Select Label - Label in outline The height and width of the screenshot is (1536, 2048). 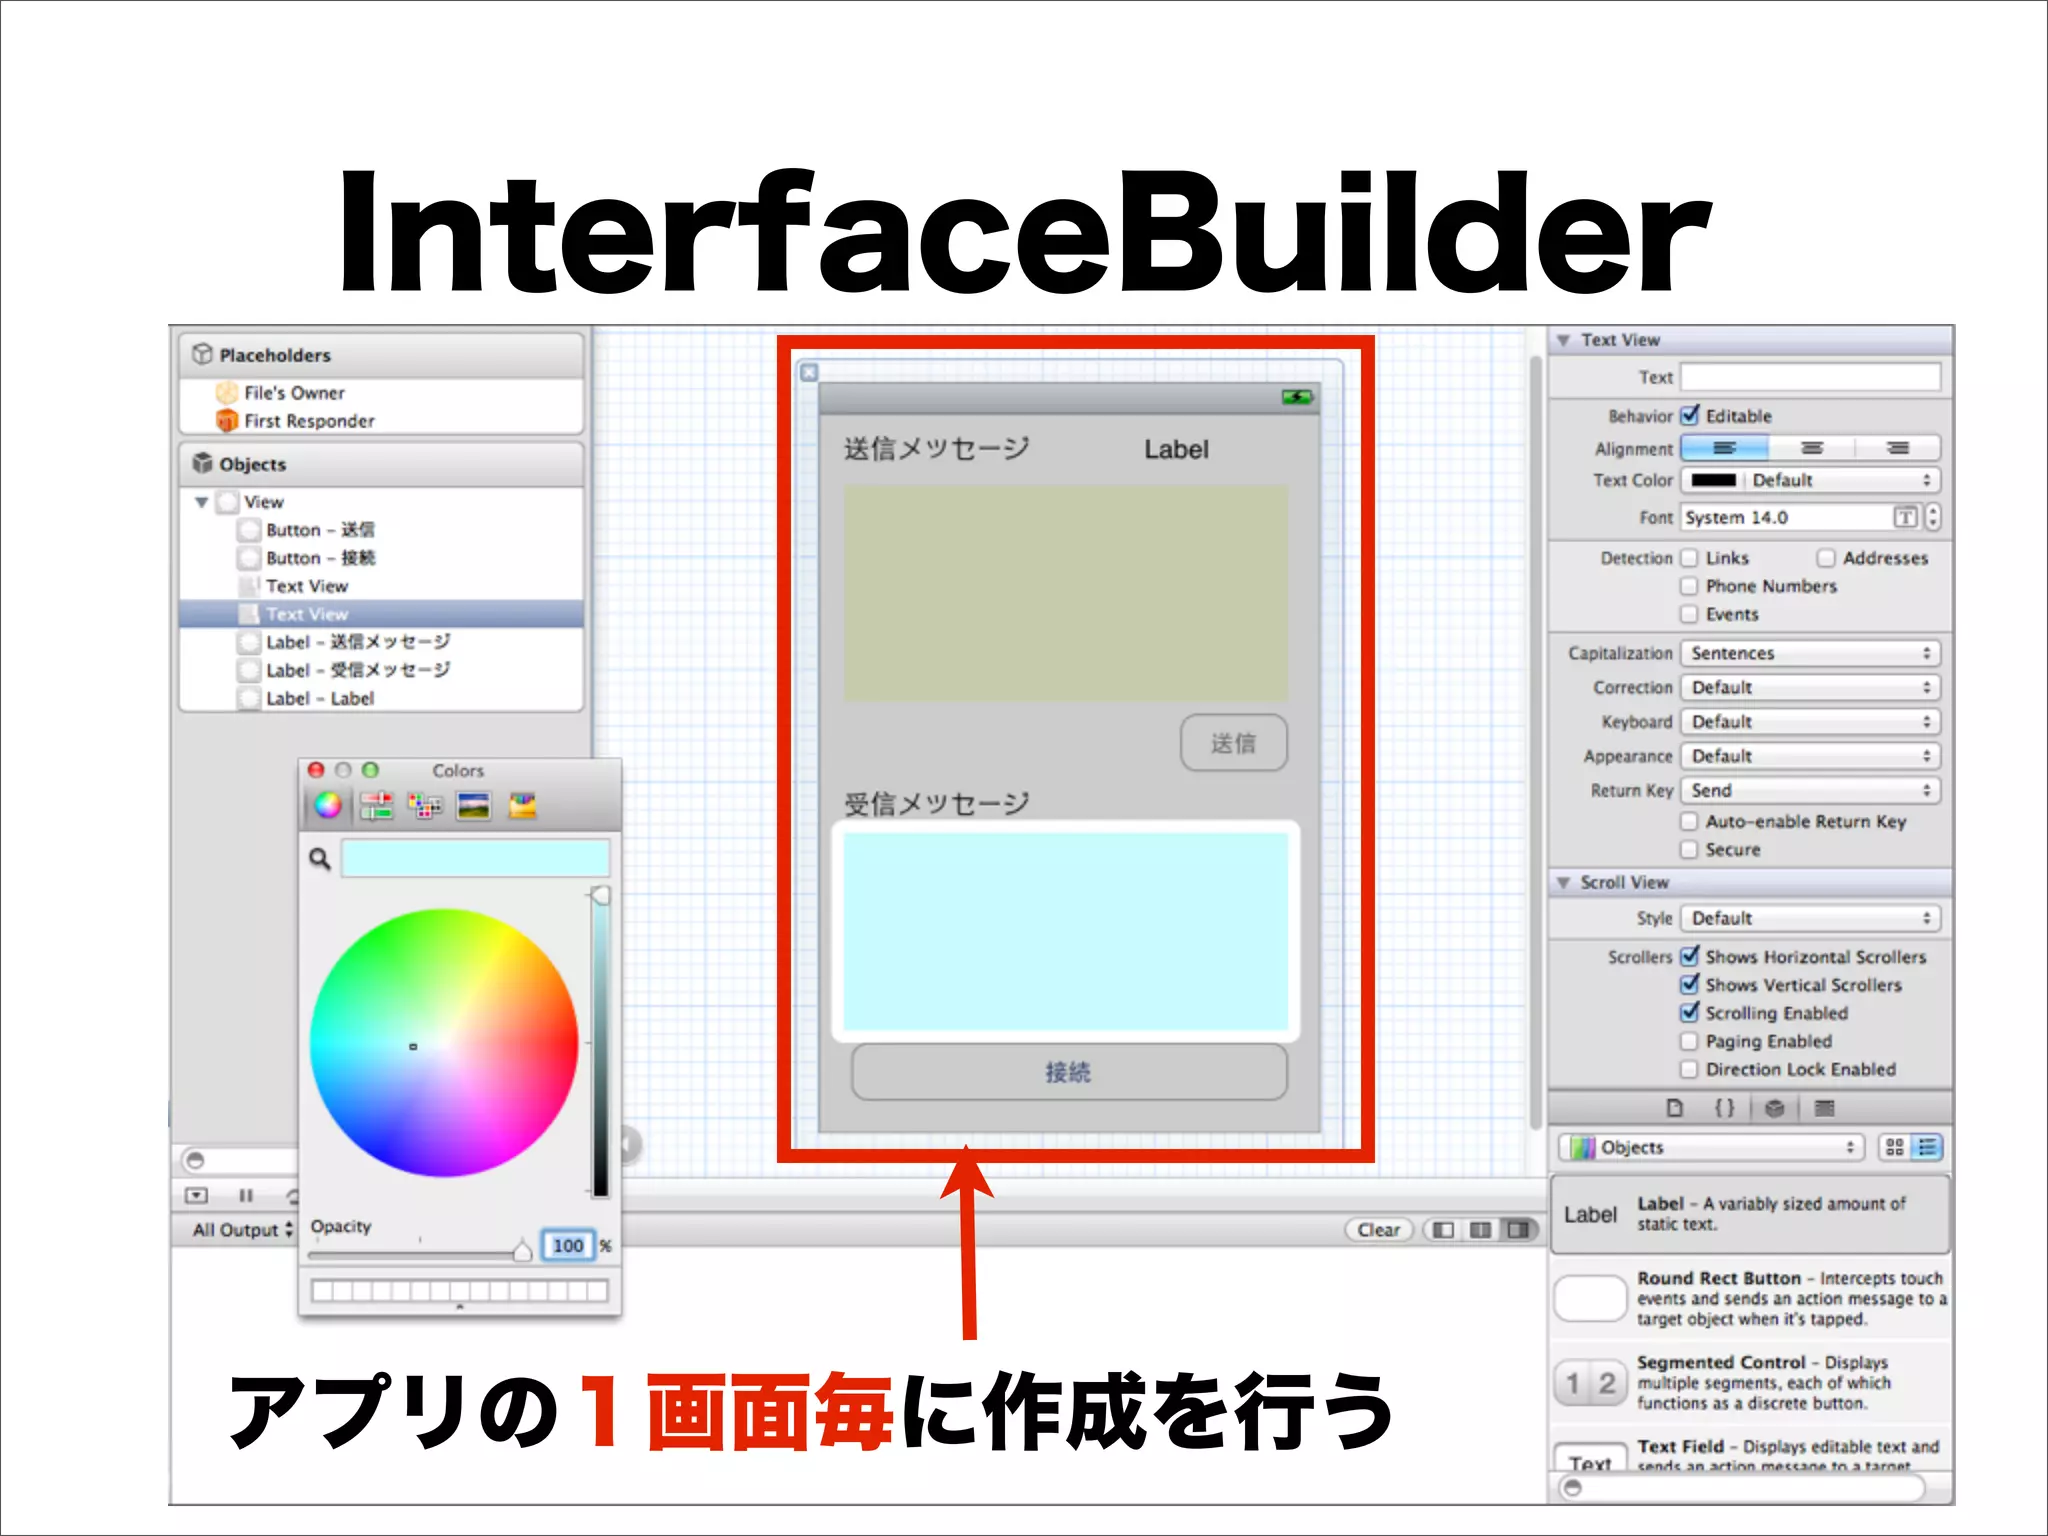[x=319, y=698]
